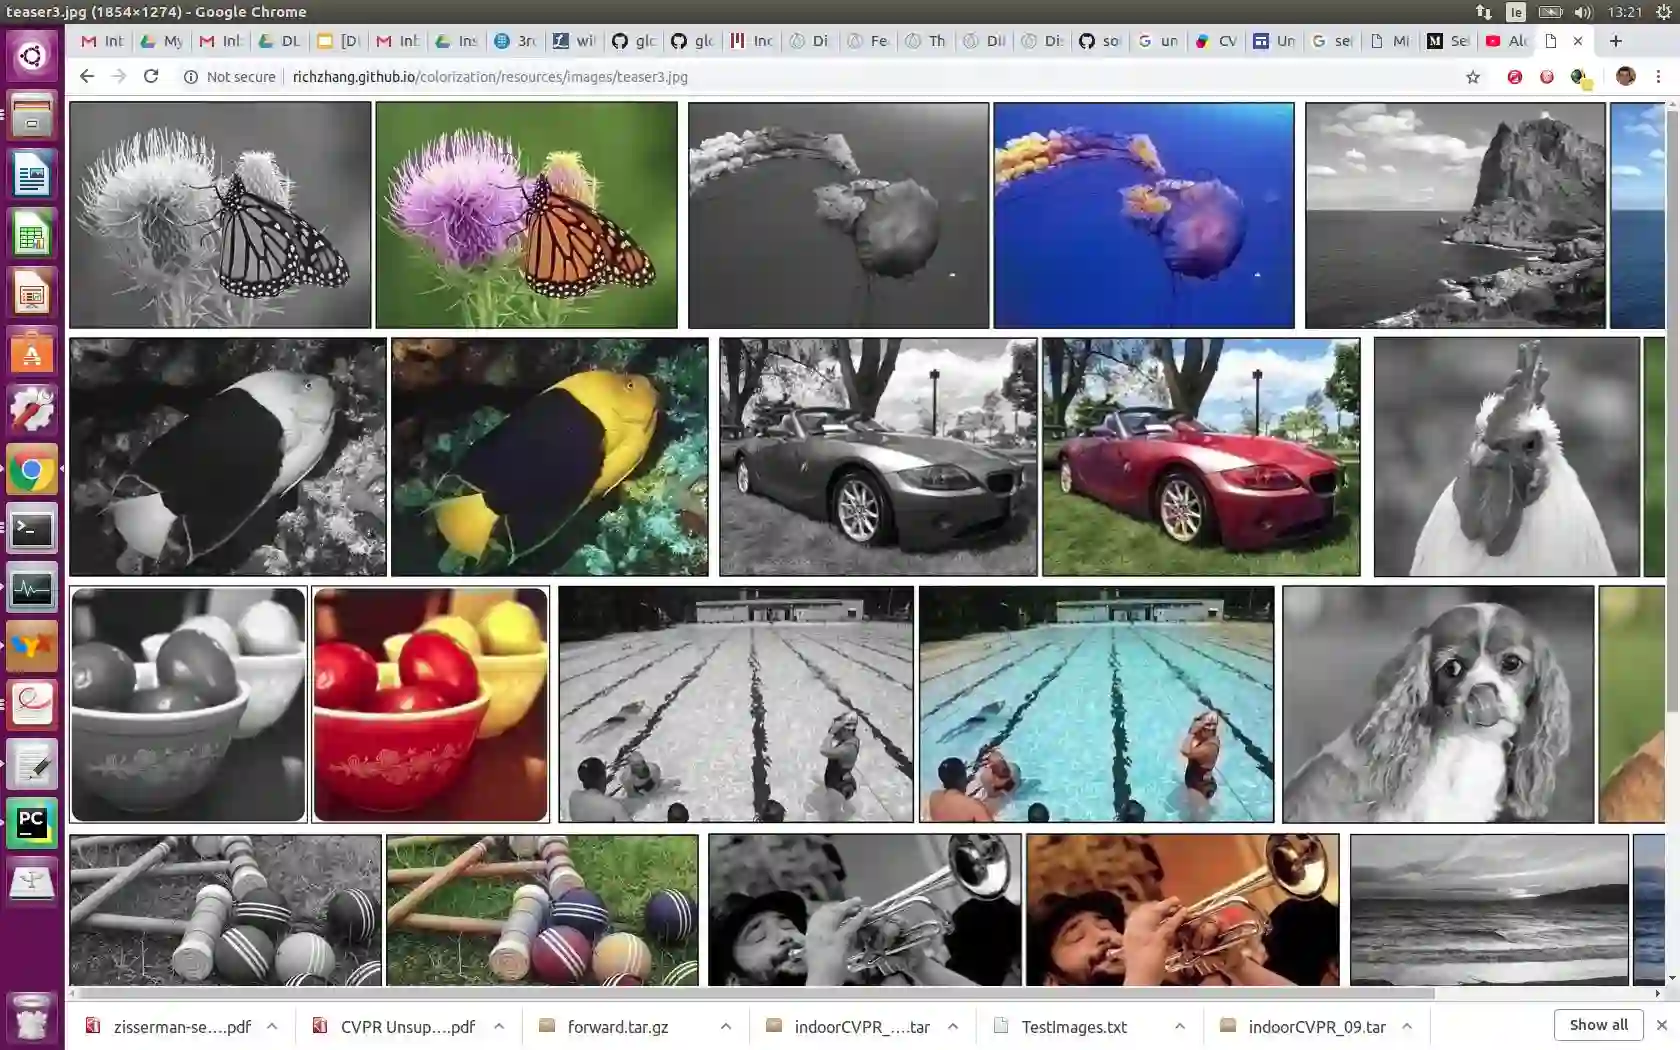Screen dimensions: 1680x1050
Task: Open Terminal from the launcher
Action: click(x=31, y=530)
